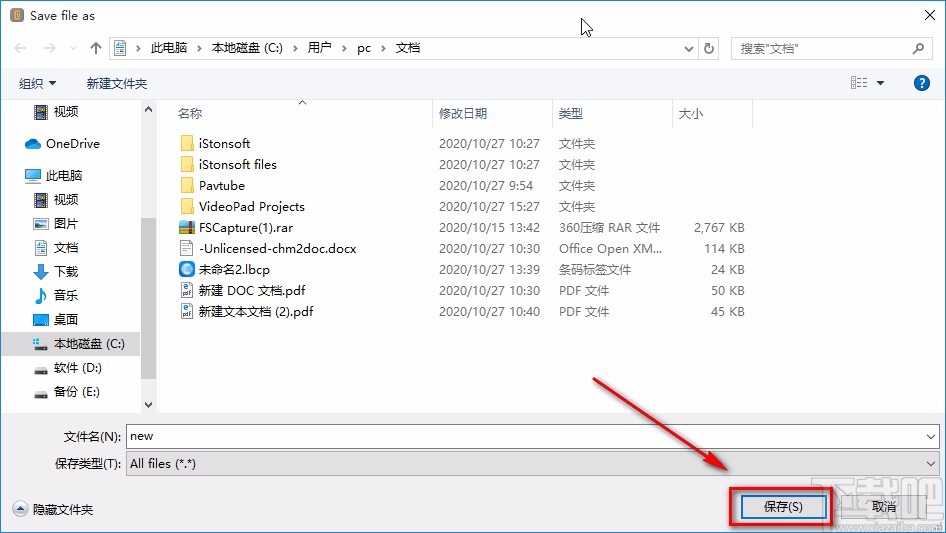Select OneDrive in sidebar
946x533 pixels.
pos(62,144)
